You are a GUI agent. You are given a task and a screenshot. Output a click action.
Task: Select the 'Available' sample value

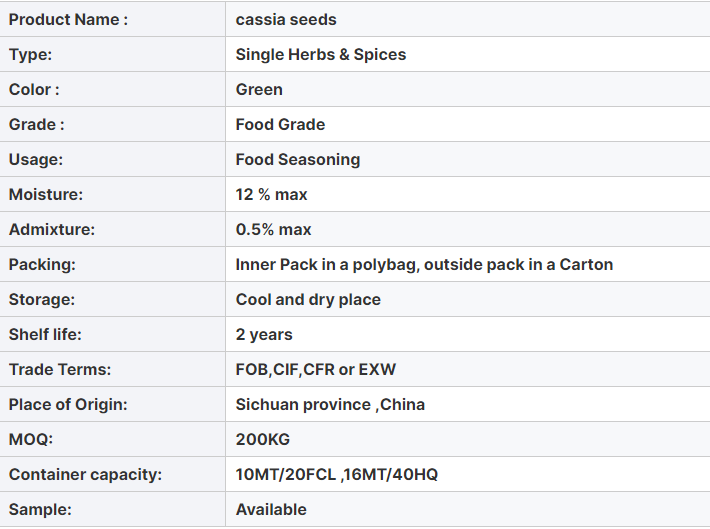click(271, 510)
